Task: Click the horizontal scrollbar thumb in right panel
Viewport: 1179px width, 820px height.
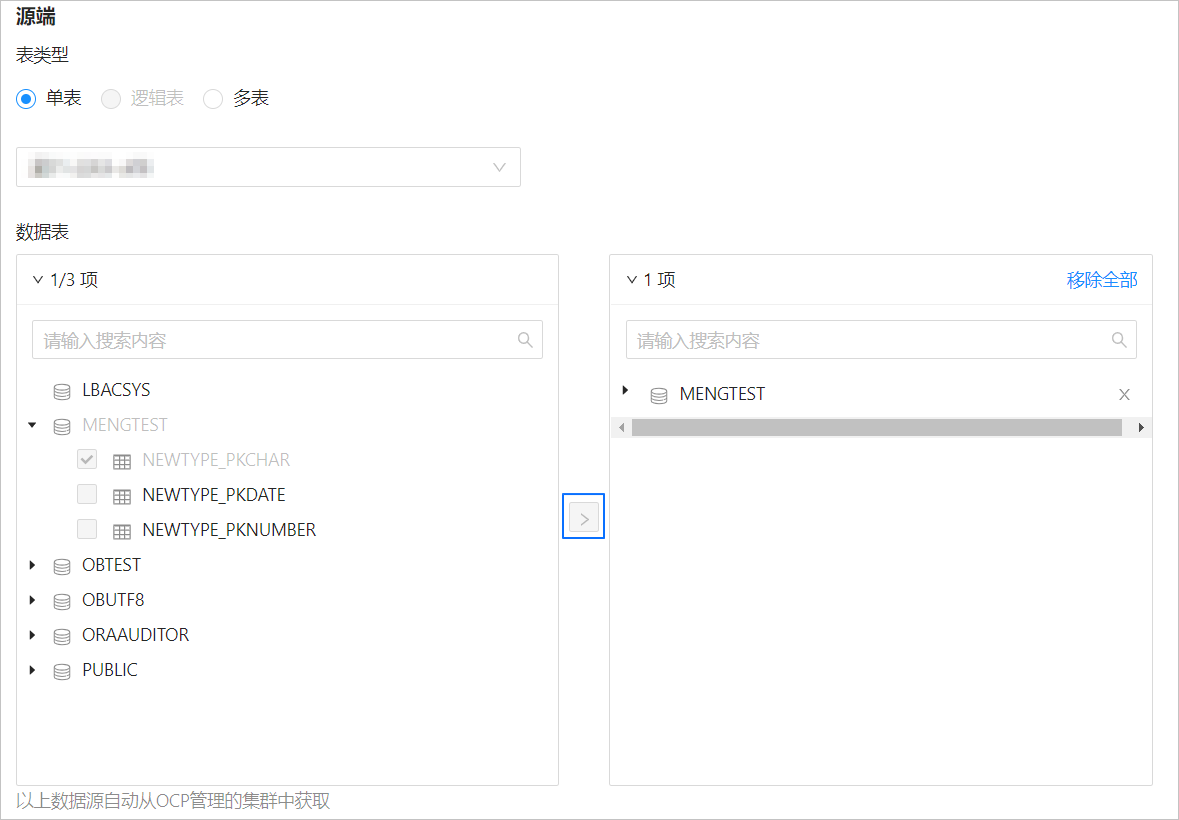Action: point(877,428)
